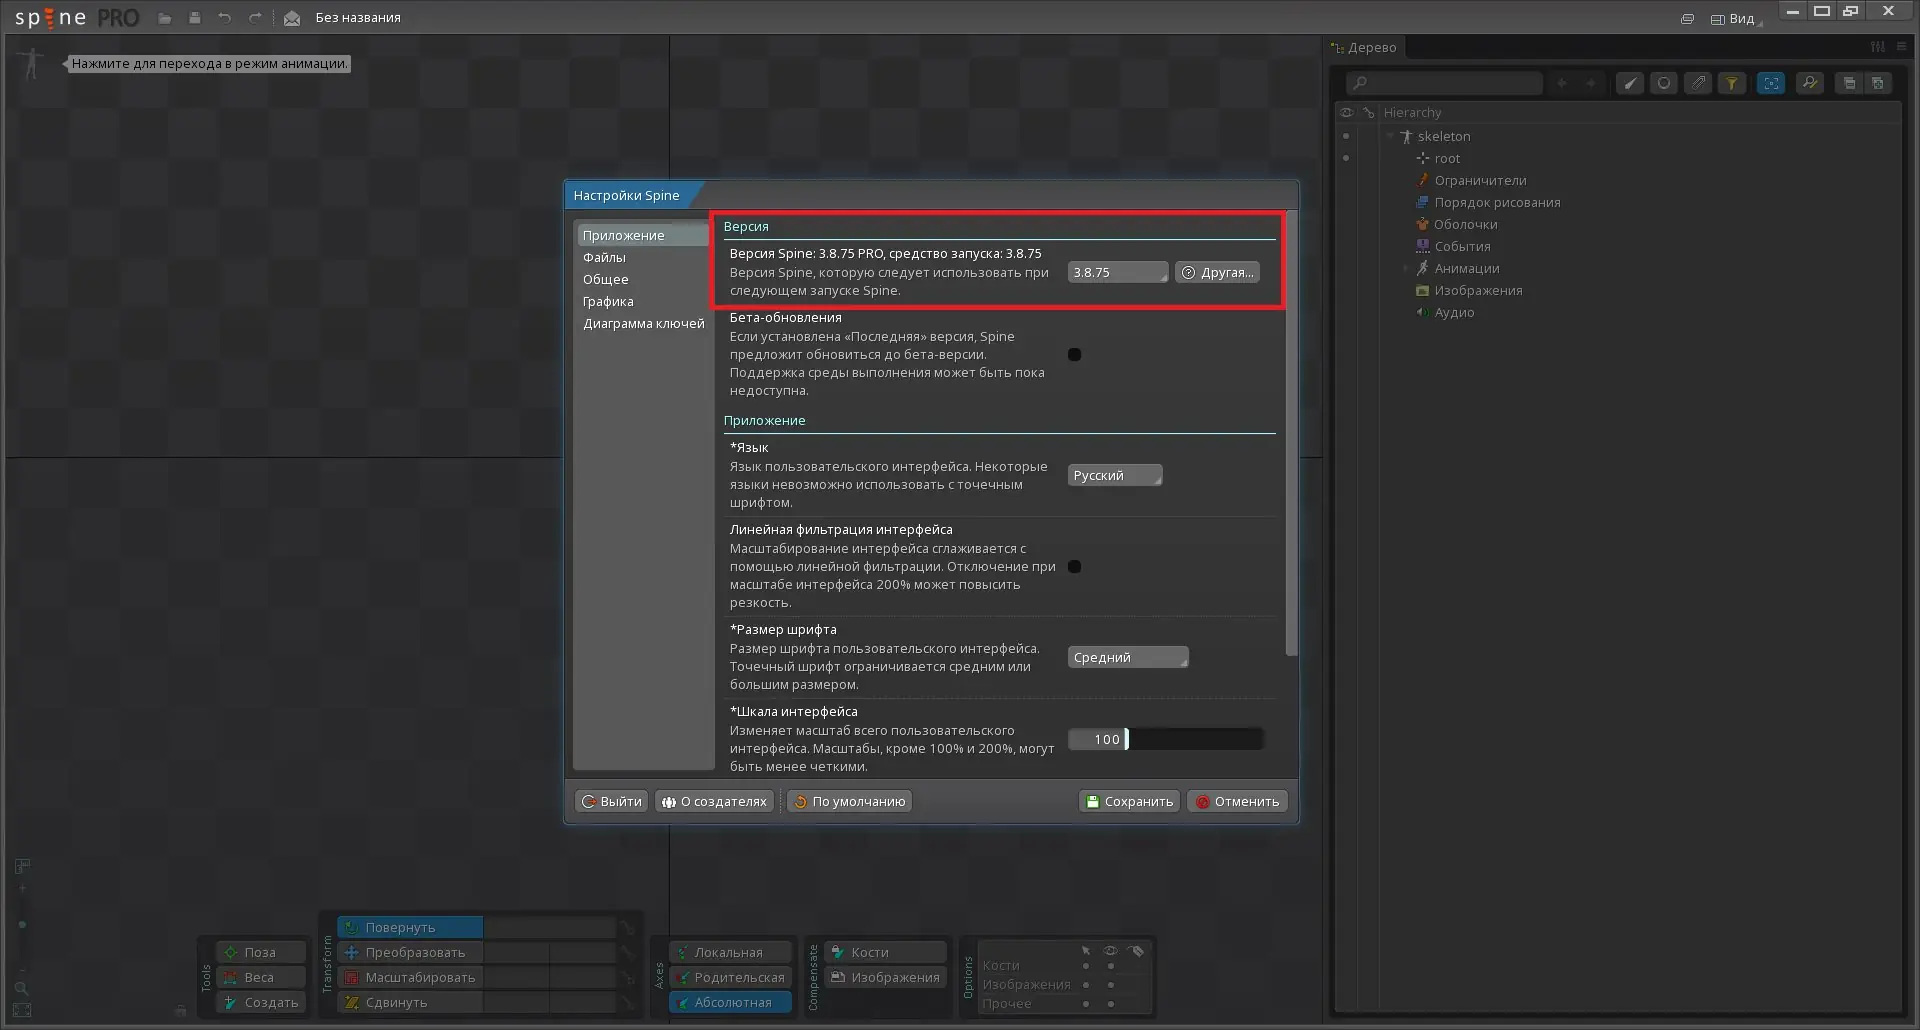
Task: Click the yellow funnel filter icon
Action: pyautogui.click(x=1732, y=83)
